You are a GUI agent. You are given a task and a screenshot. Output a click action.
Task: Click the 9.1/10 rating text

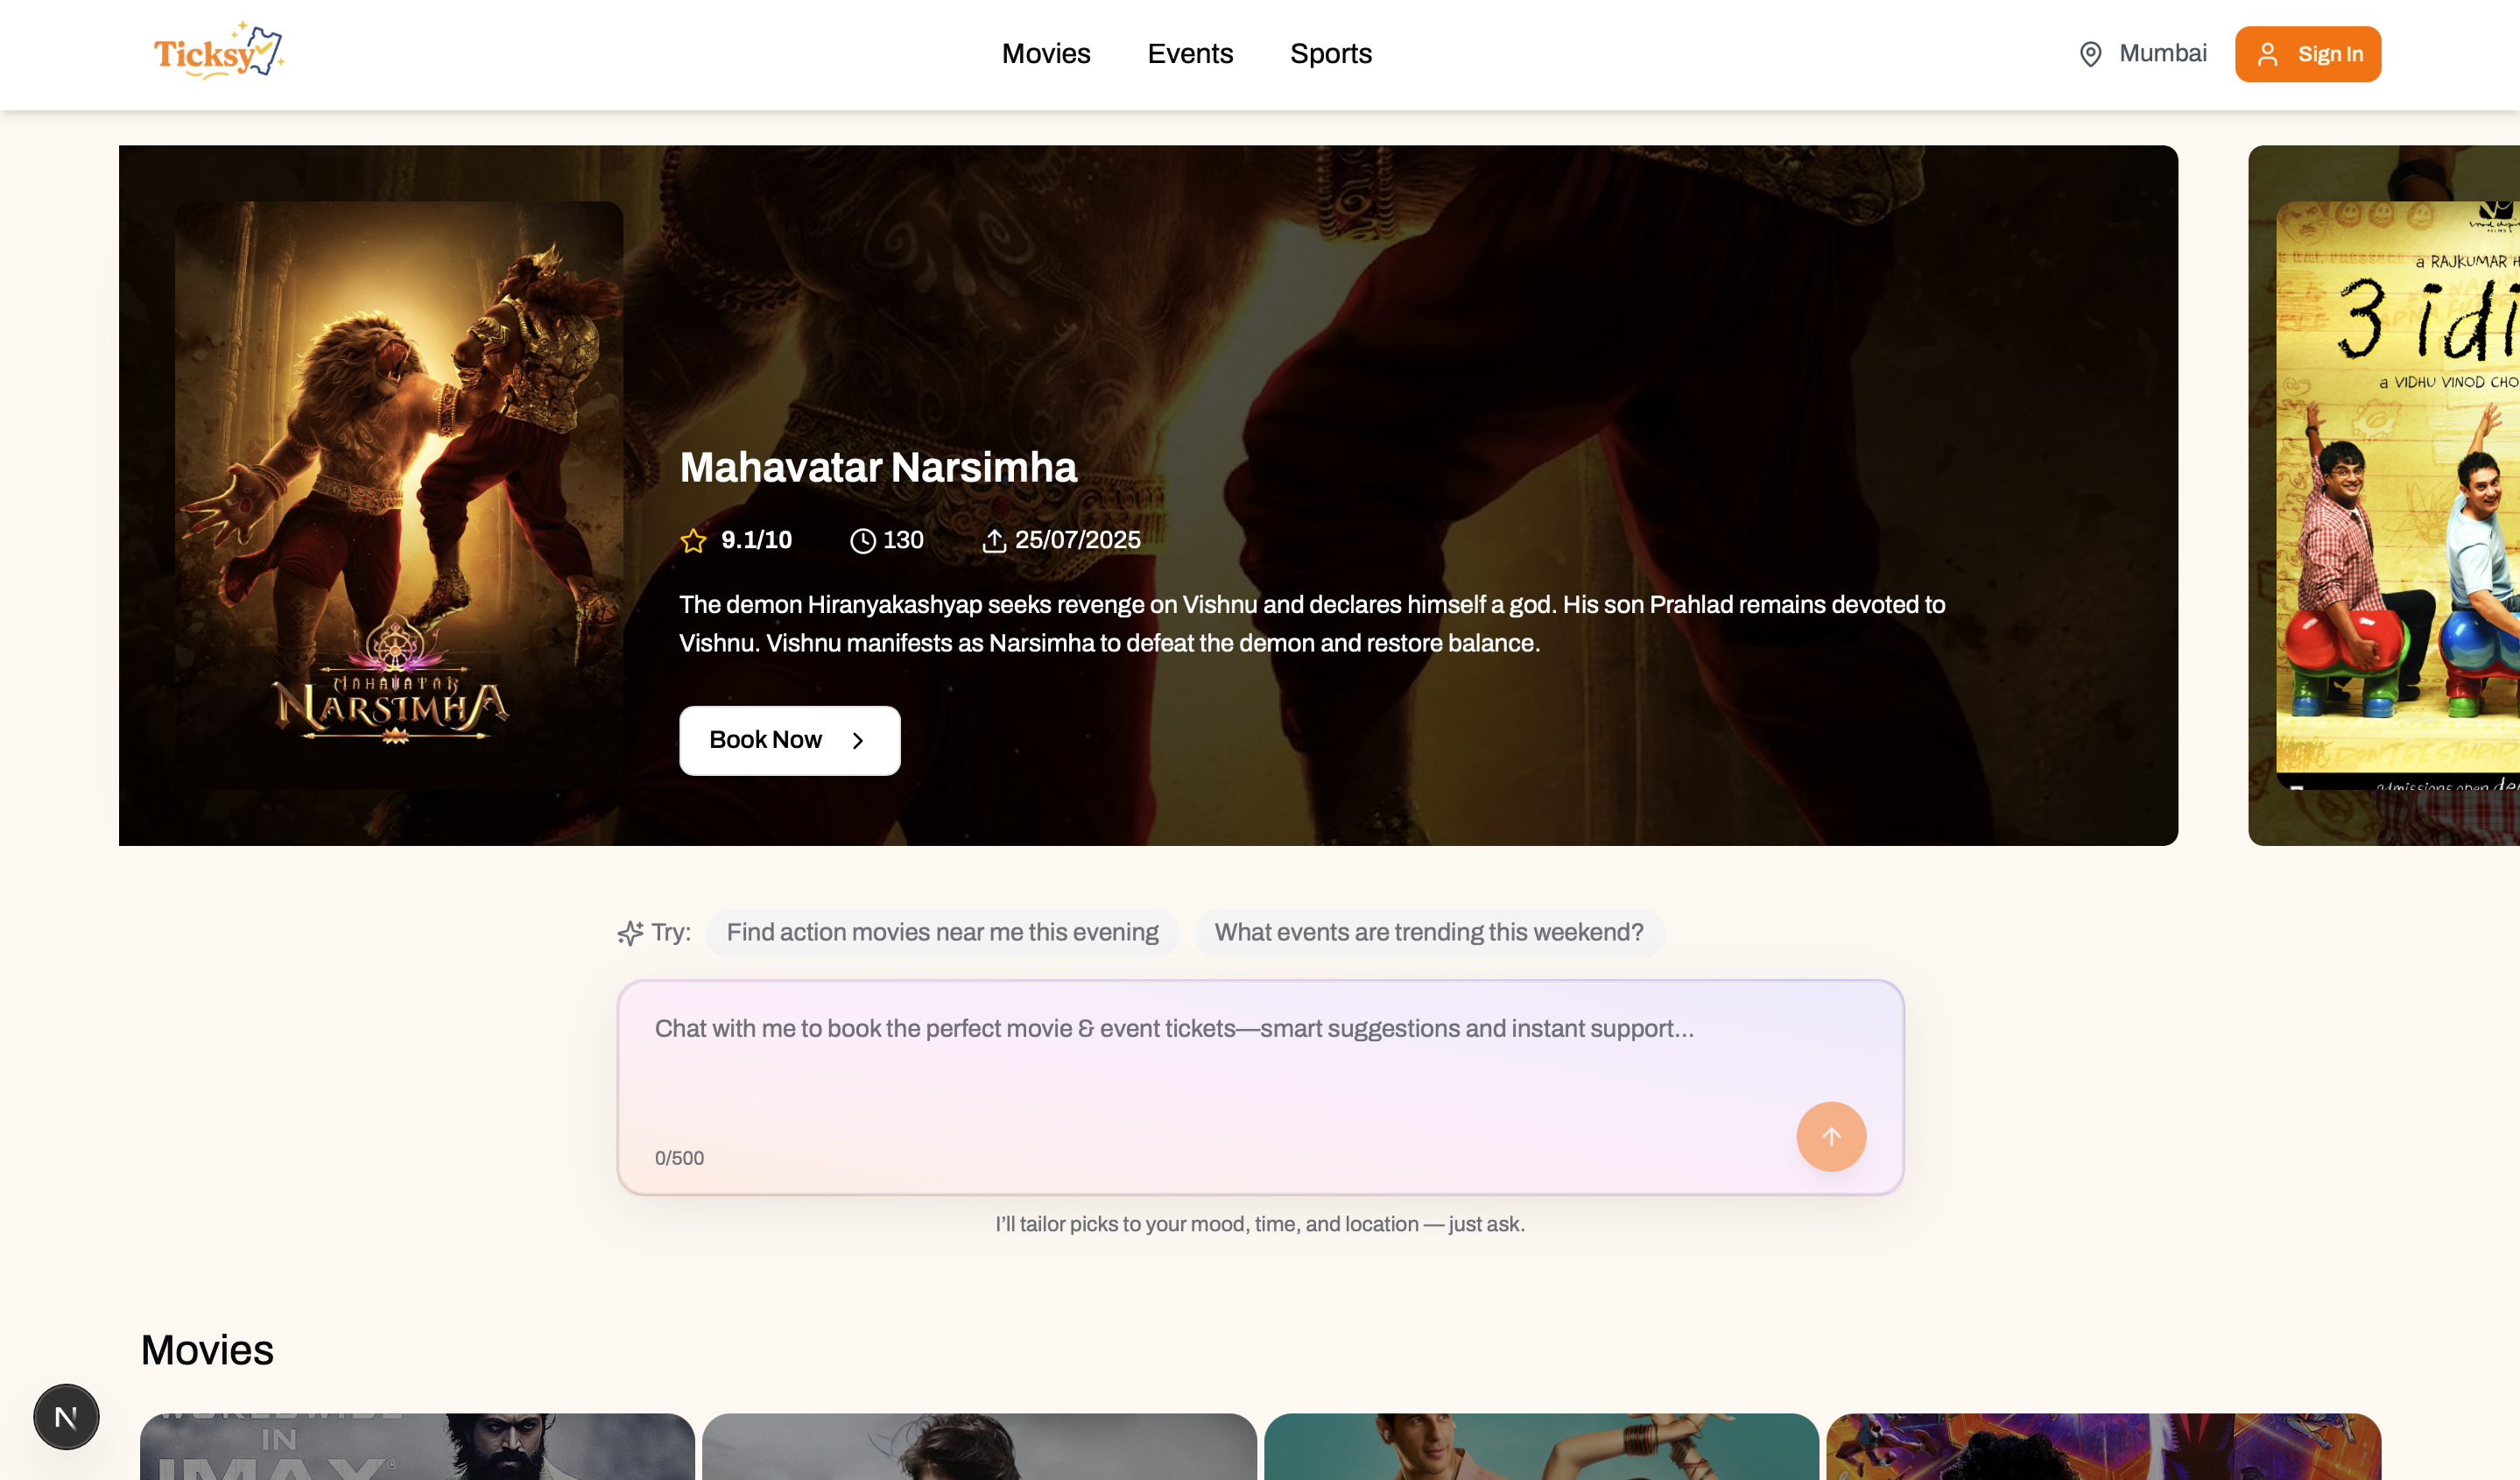click(x=756, y=540)
